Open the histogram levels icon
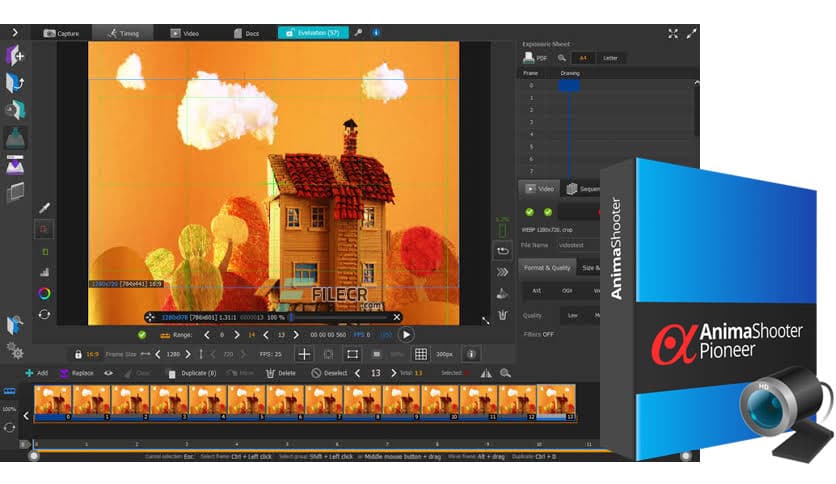Viewport: 836px width, 484px height. (x=44, y=272)
